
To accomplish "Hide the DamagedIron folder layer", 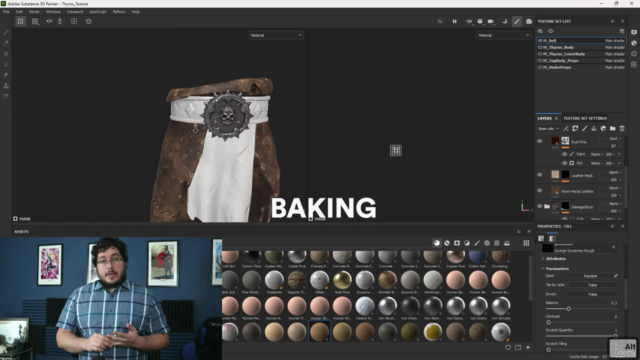I will [540, 206].
